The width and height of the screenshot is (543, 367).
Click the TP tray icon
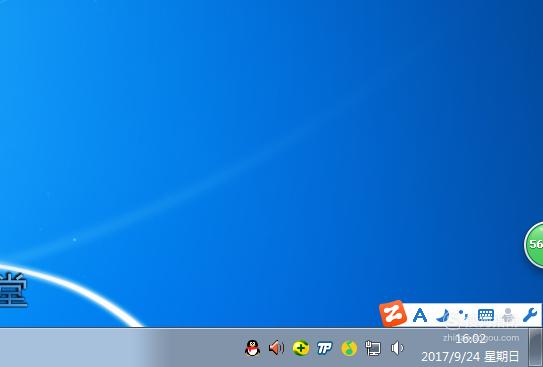click(x=324, y=348)
